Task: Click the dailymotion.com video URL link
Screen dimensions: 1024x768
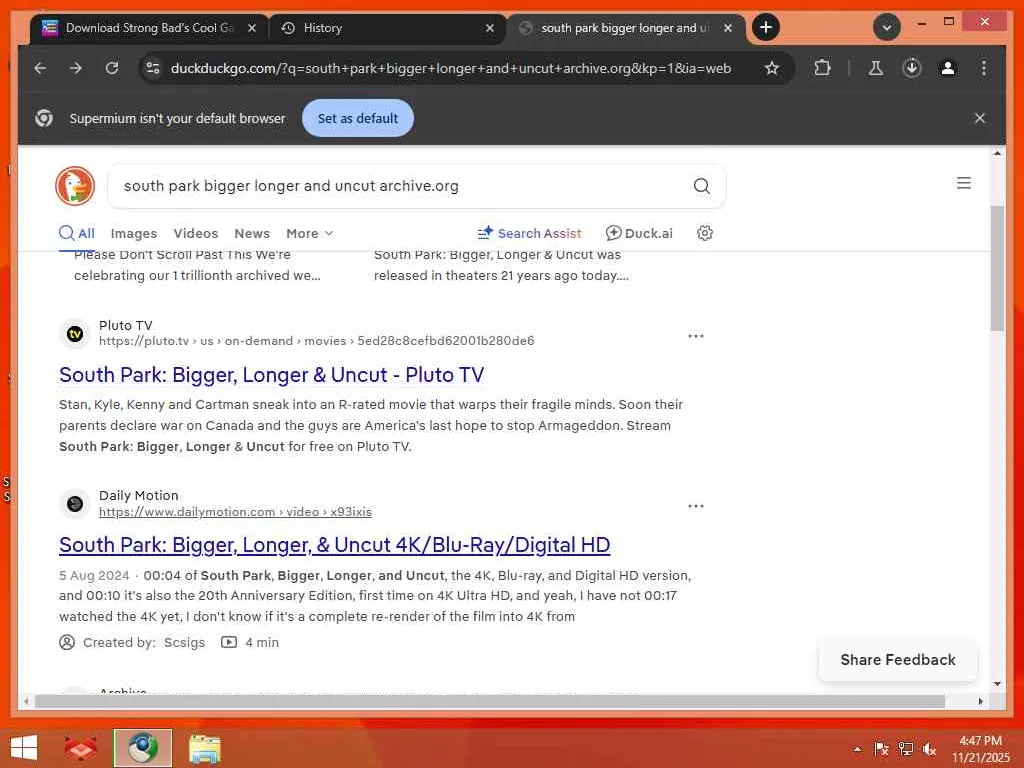Action: tap(235, 511)
